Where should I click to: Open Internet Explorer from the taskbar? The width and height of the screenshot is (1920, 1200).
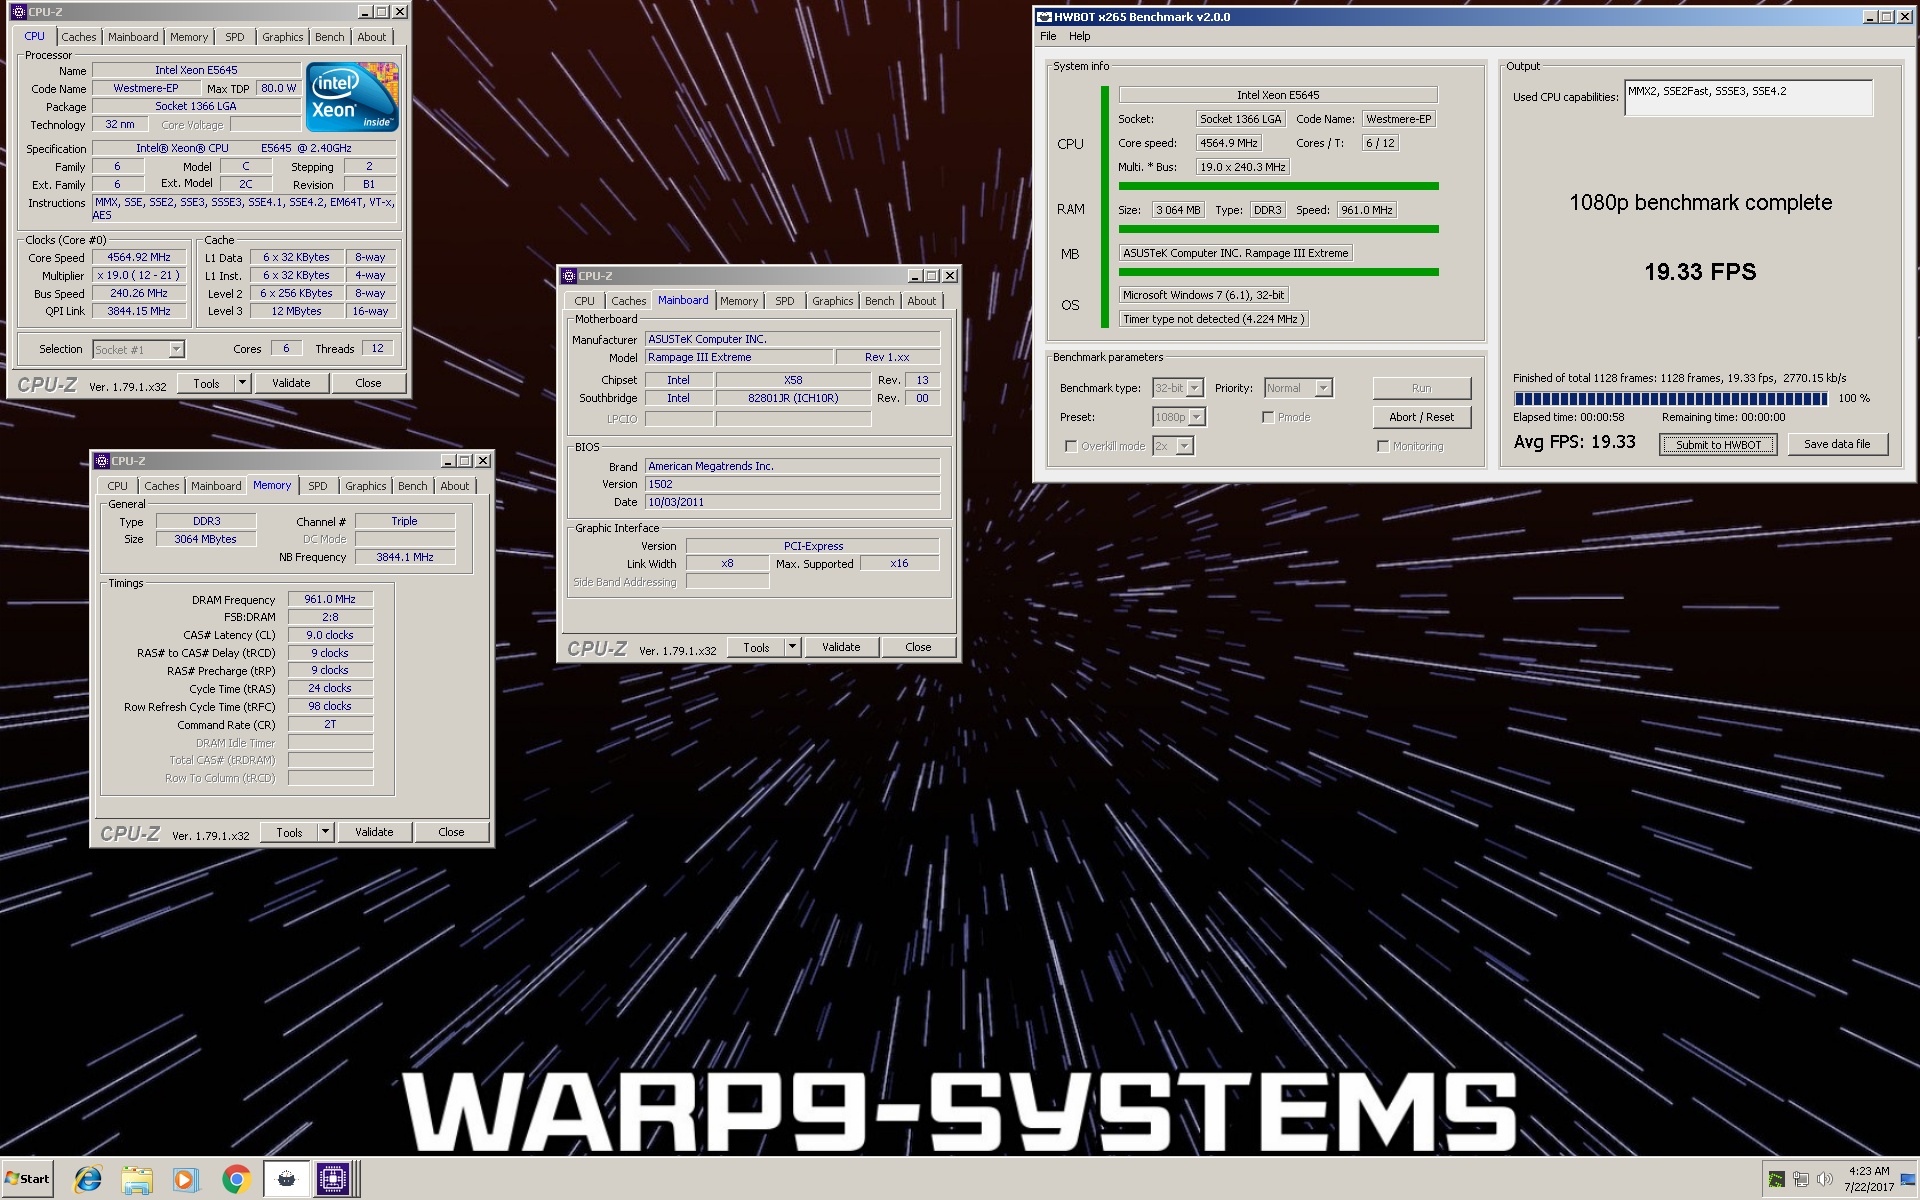(x=88, y=1180)
